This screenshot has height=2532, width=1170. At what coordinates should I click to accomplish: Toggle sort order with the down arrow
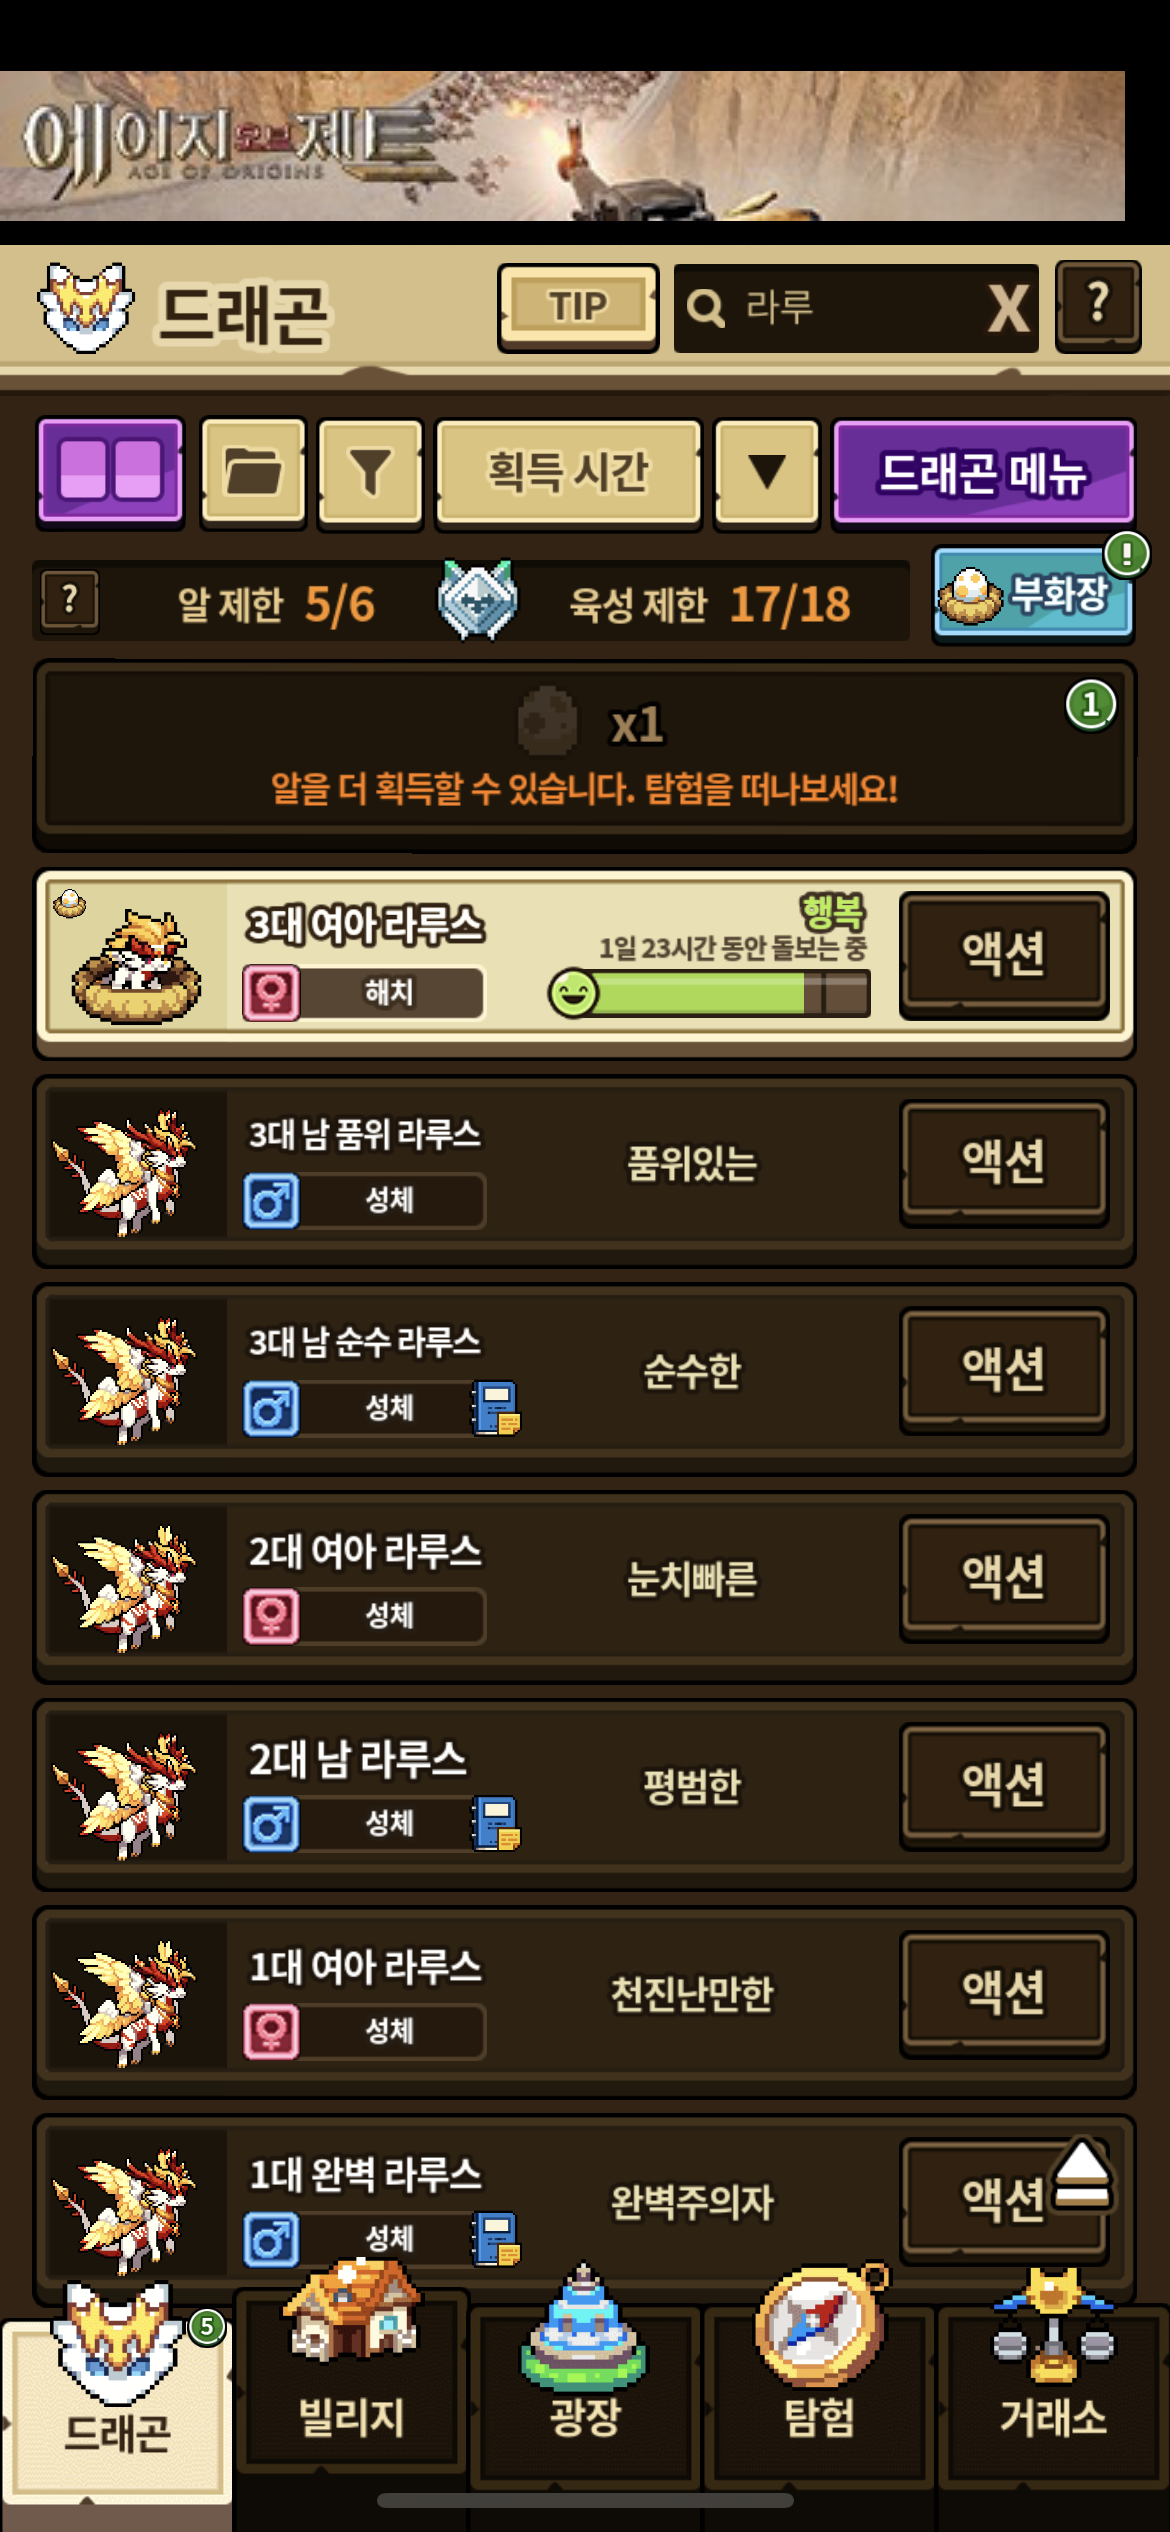767,471
